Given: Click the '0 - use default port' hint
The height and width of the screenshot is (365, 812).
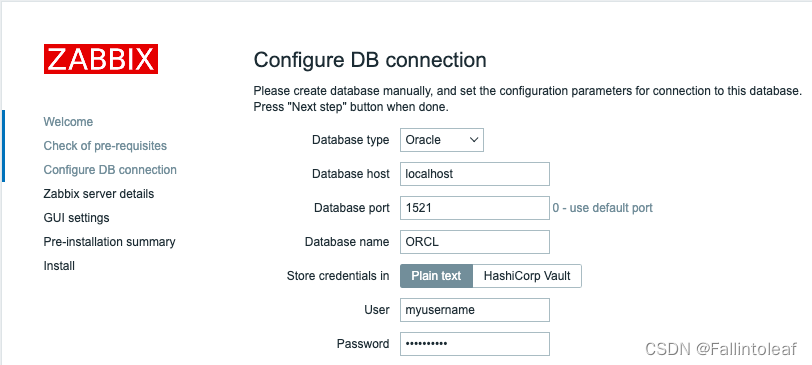Looking at the screenshot, I should coord(603,208).
